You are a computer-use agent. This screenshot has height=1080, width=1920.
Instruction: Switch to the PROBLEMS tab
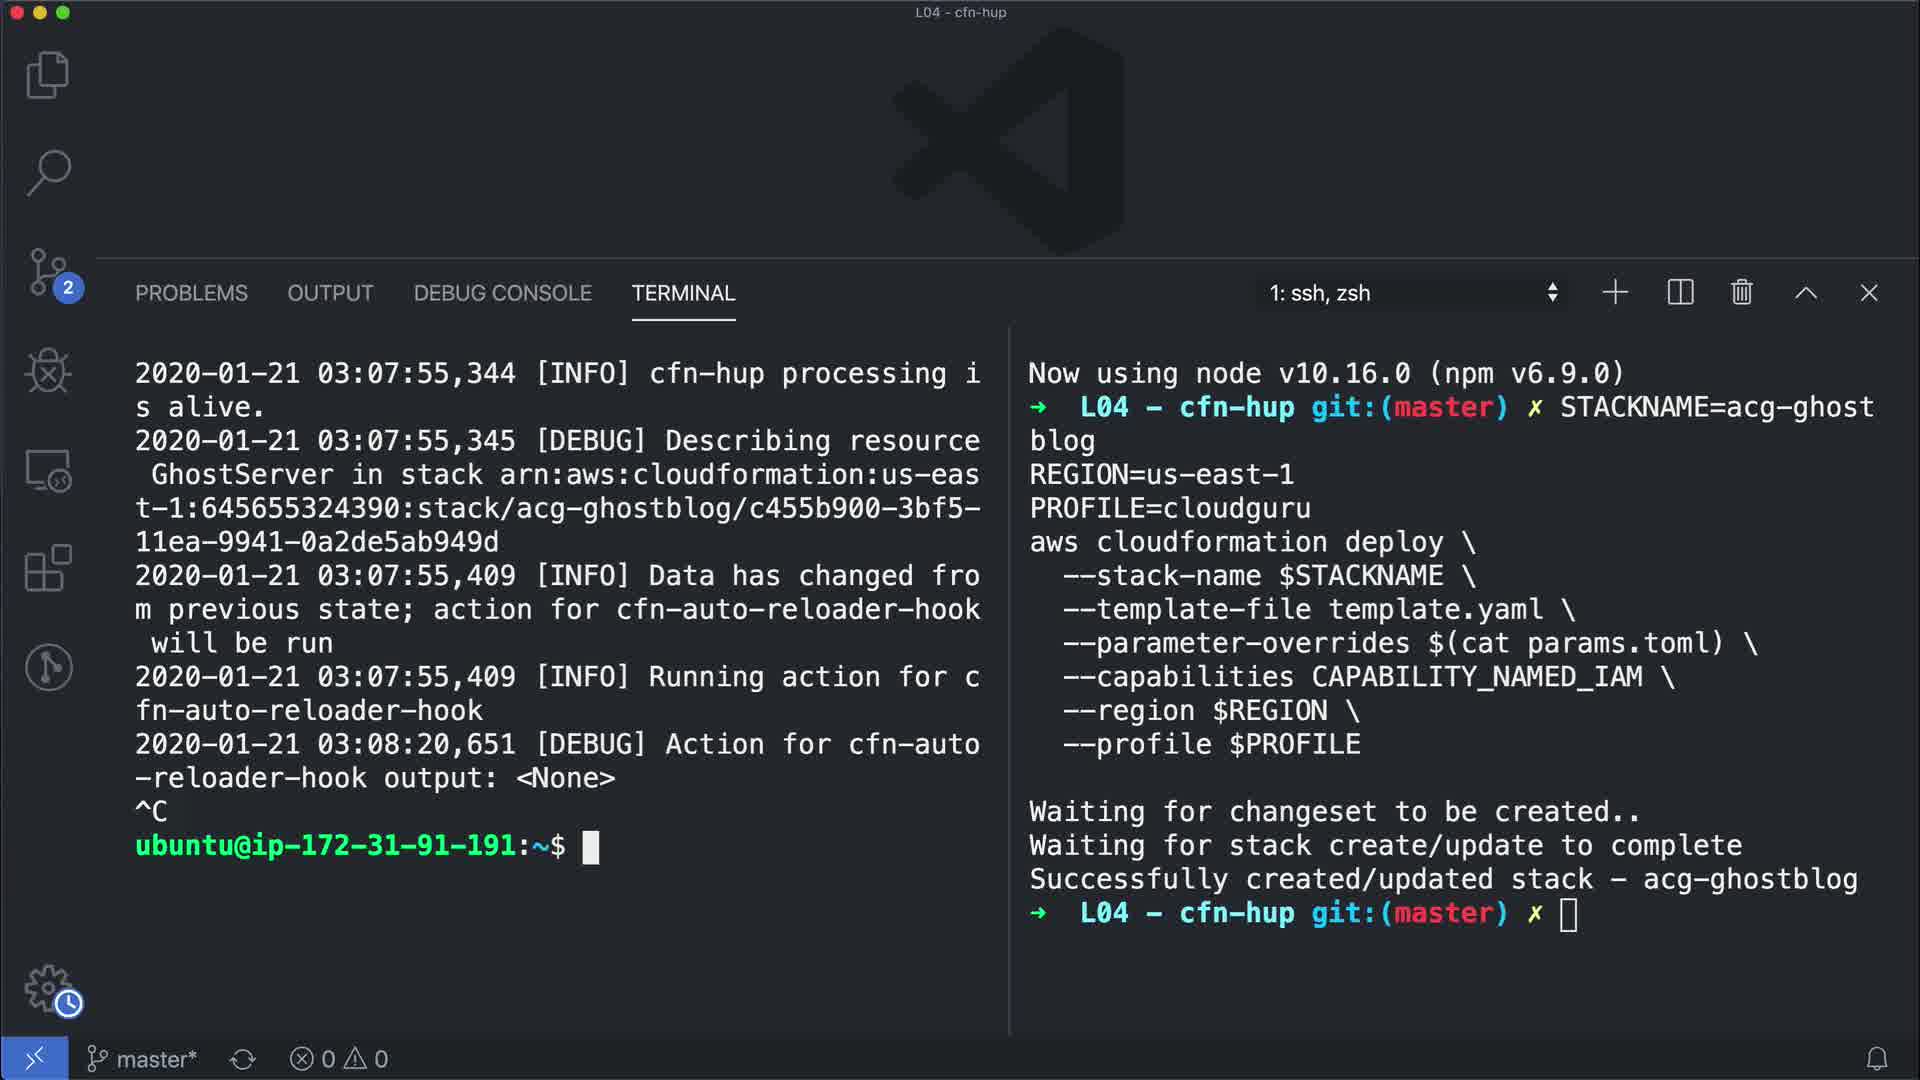[x=191, y=293]
